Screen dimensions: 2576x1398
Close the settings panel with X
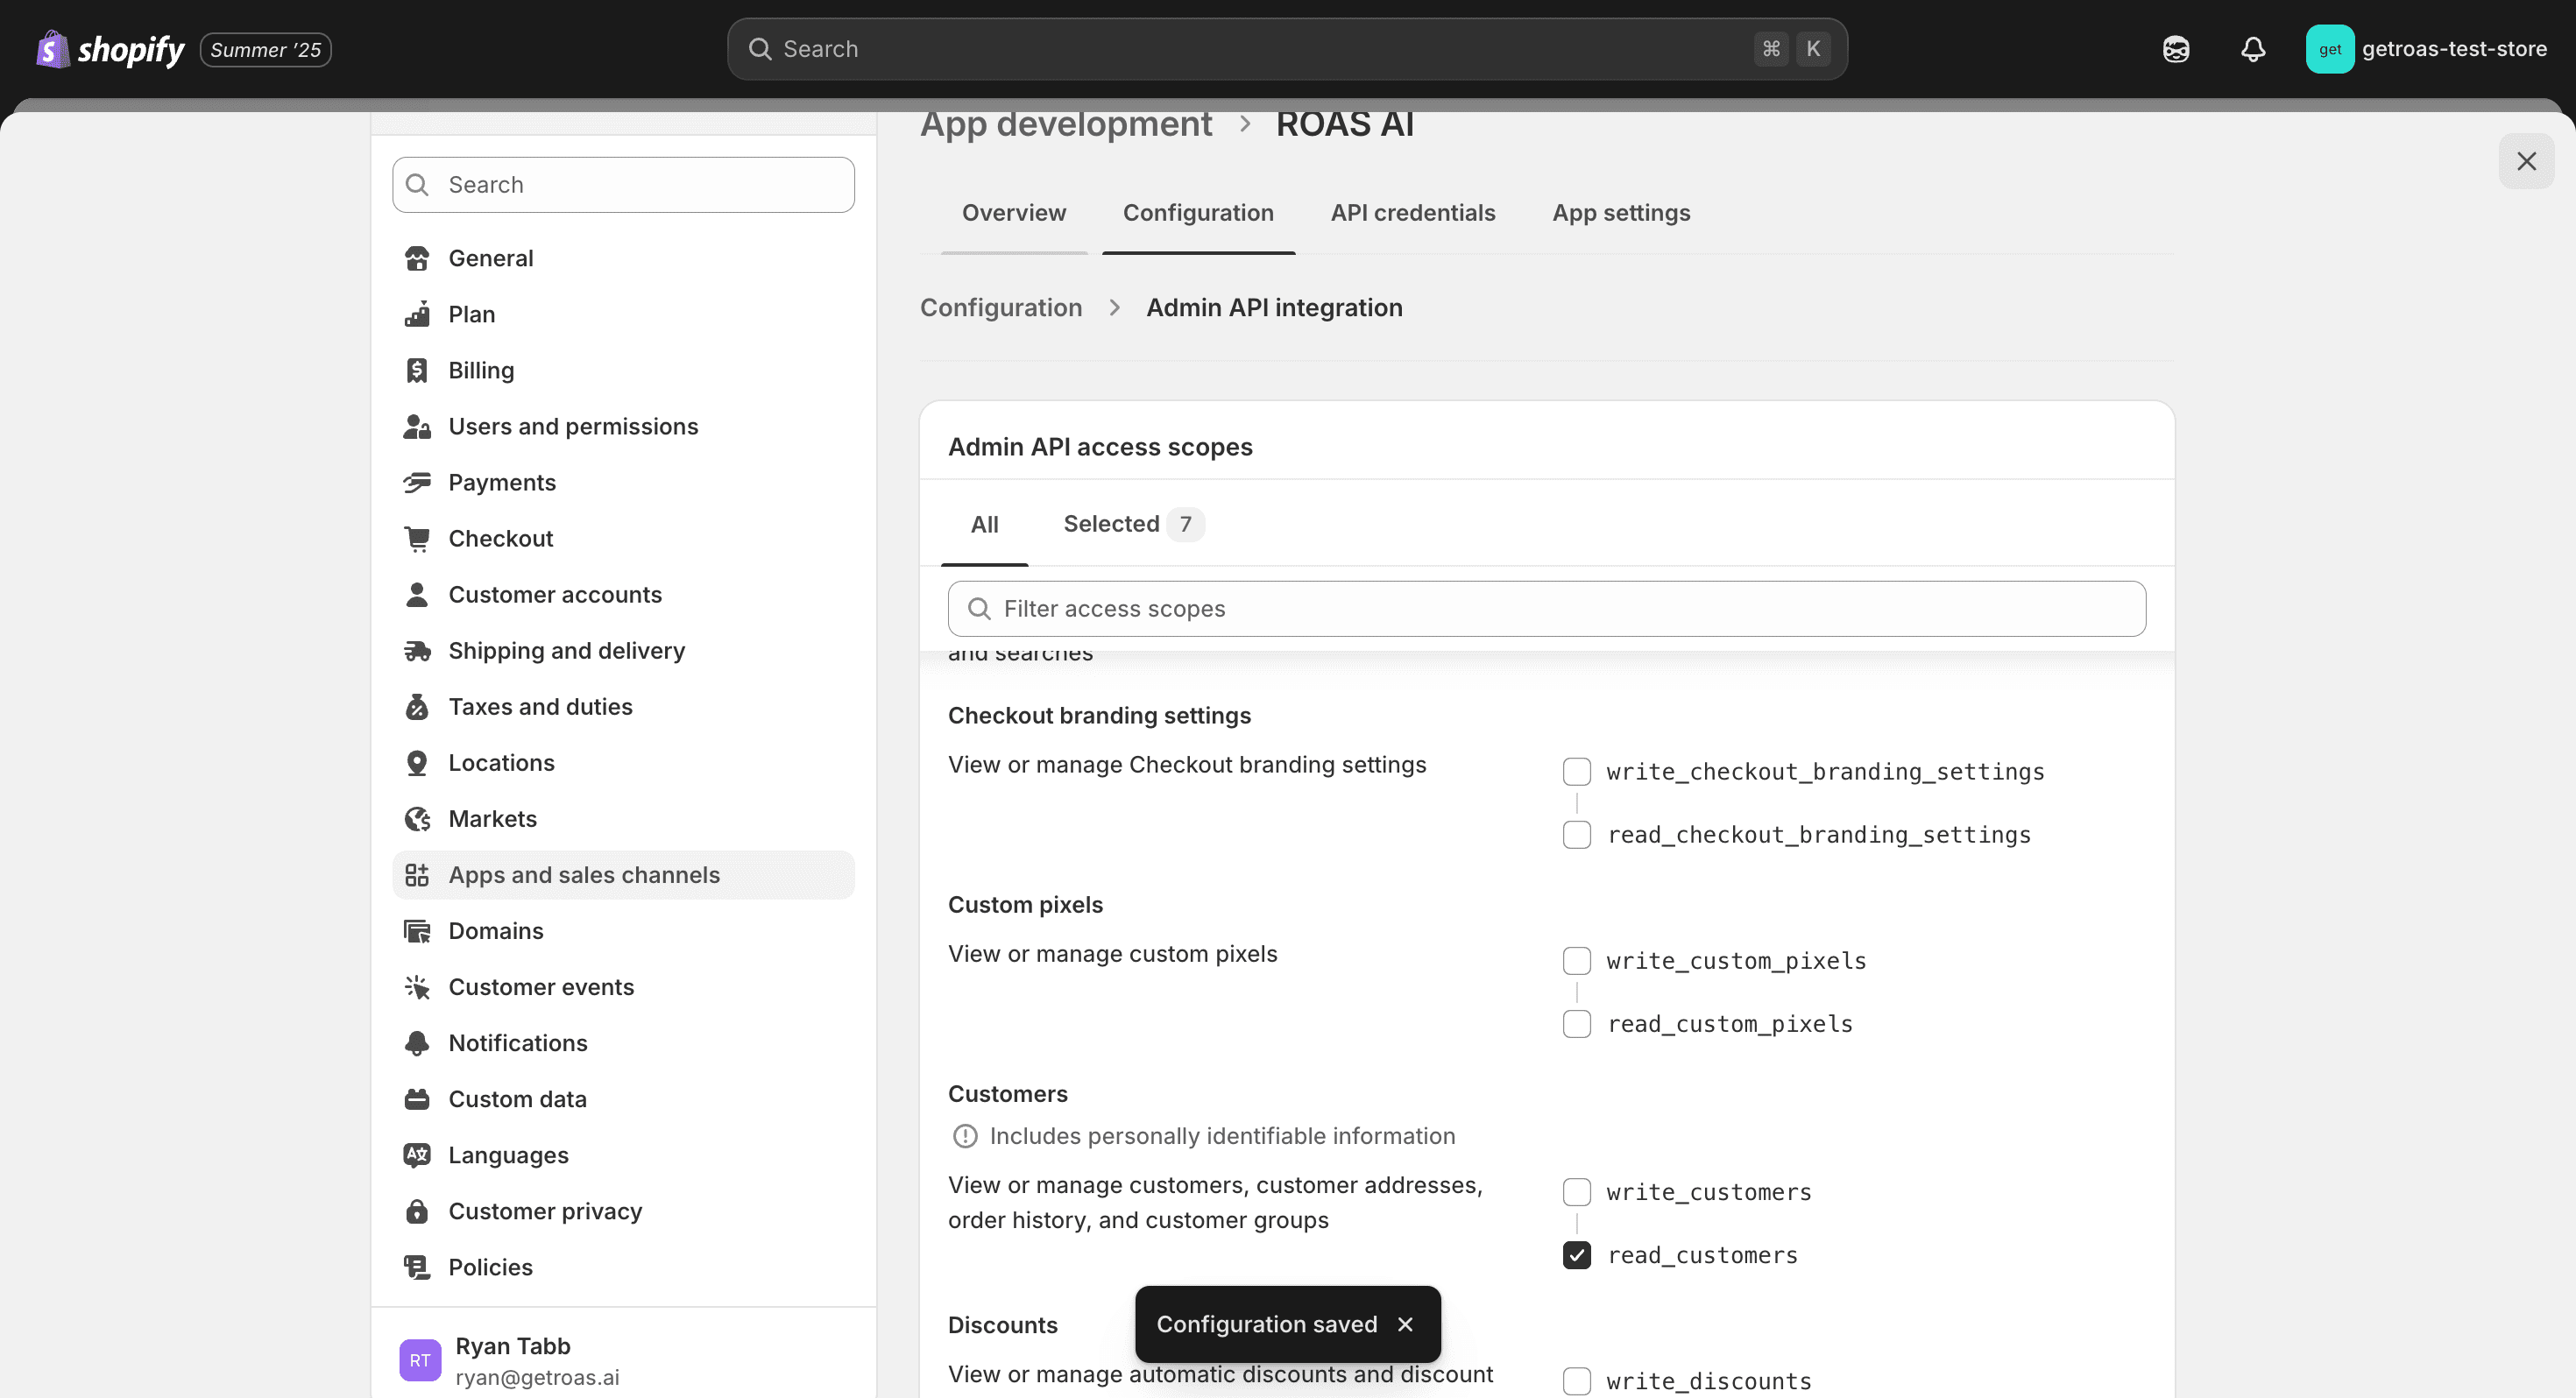click(x=2526, y=161)
